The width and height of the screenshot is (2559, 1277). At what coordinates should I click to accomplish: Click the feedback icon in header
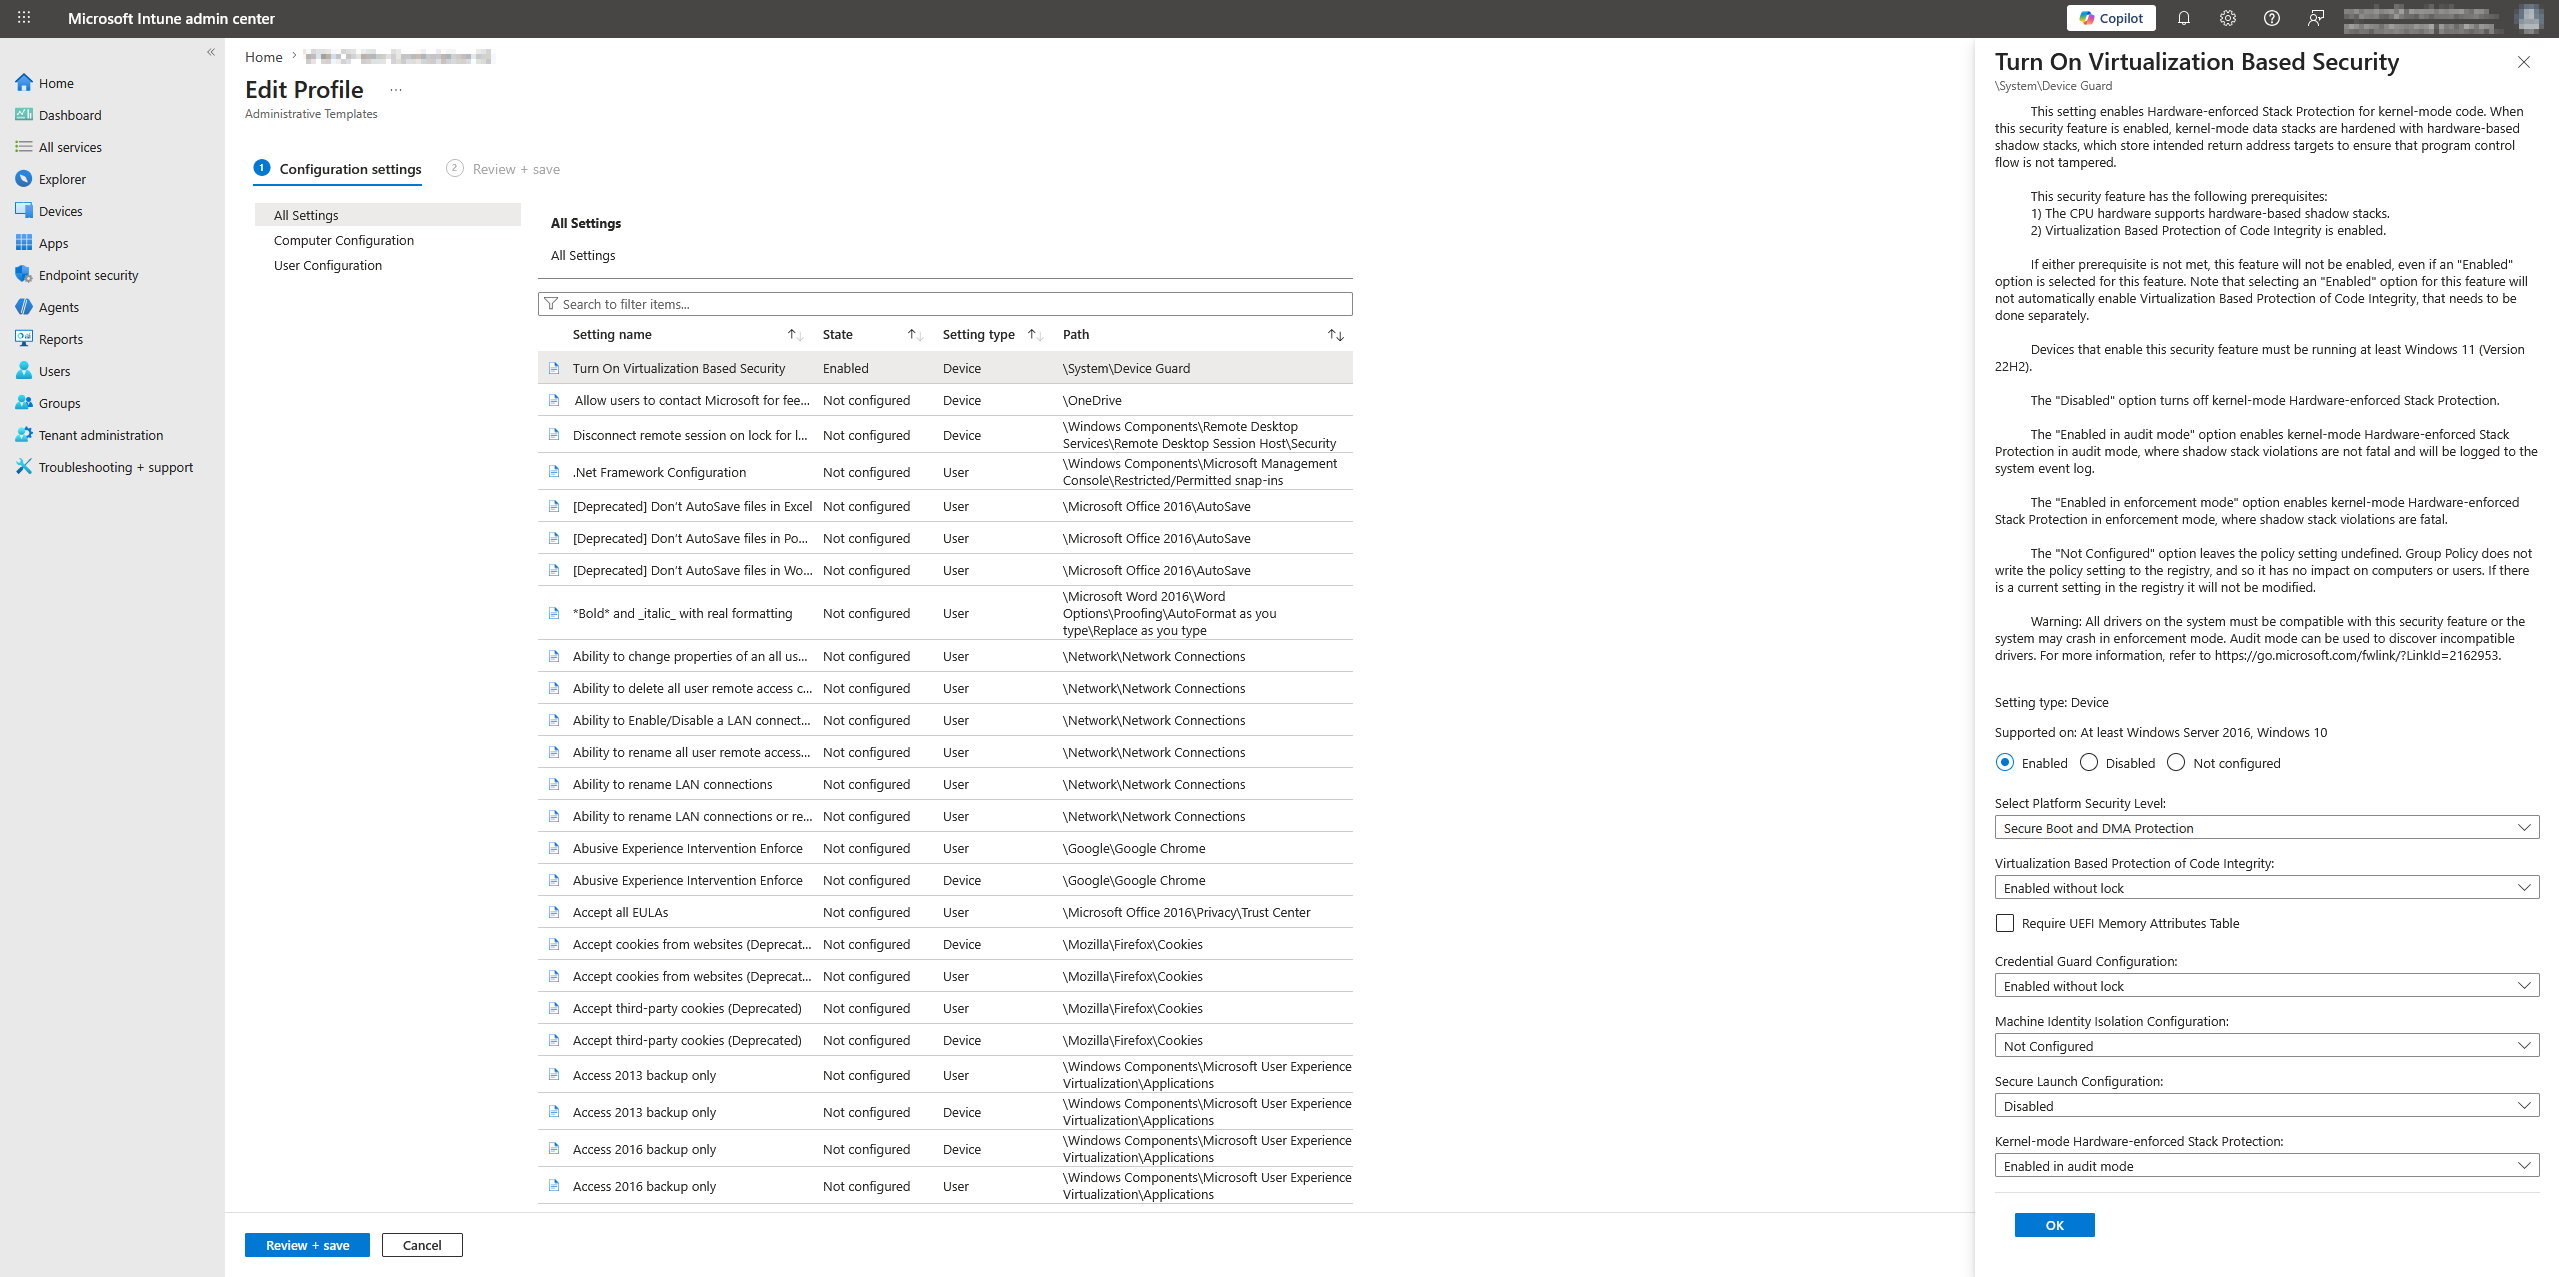pyautogui.click(x=2316, y=18)
